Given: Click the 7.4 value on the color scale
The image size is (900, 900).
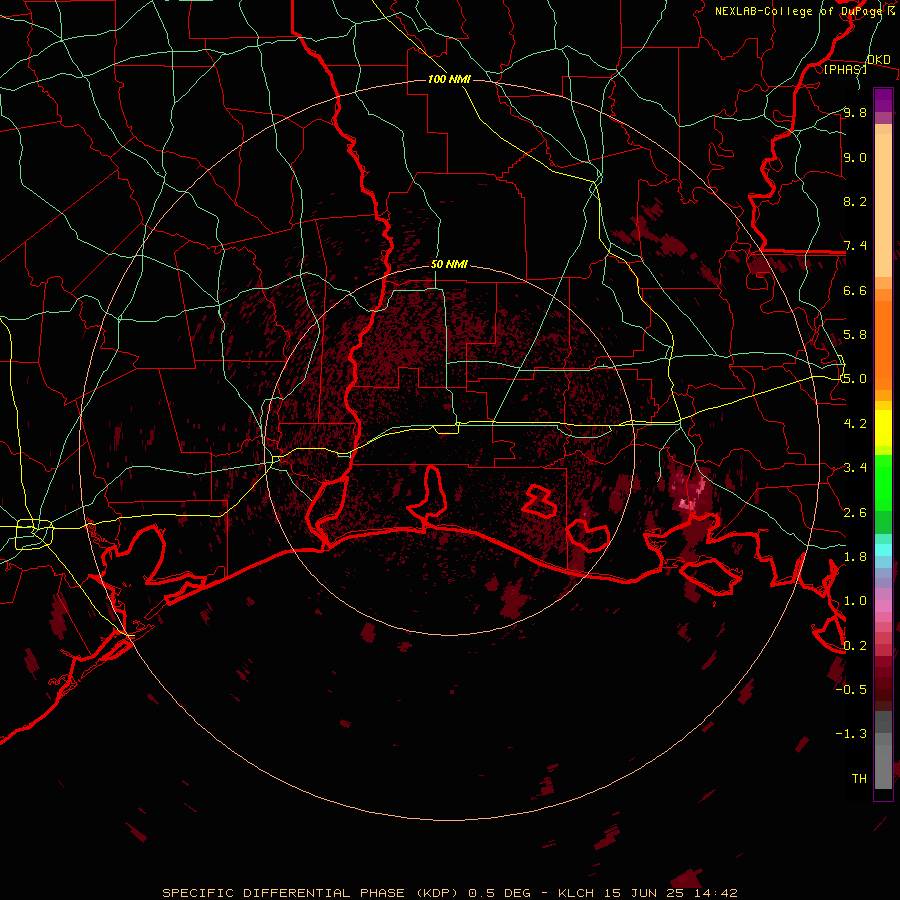Looking at the screenshot, I should pos(855,246).
